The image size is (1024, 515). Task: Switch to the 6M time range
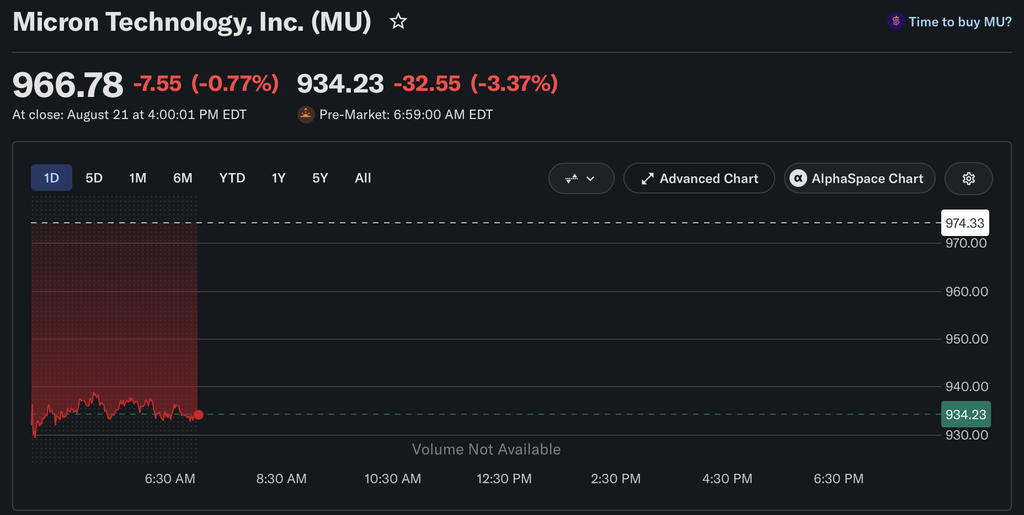point(183,178)
